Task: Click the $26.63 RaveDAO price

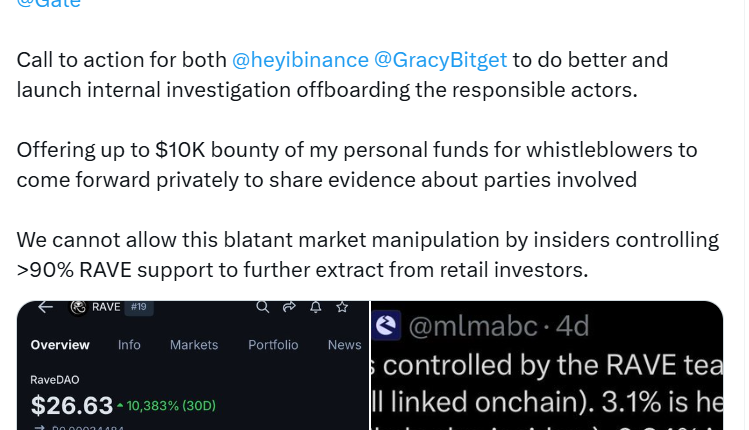Action: point(72,405)
